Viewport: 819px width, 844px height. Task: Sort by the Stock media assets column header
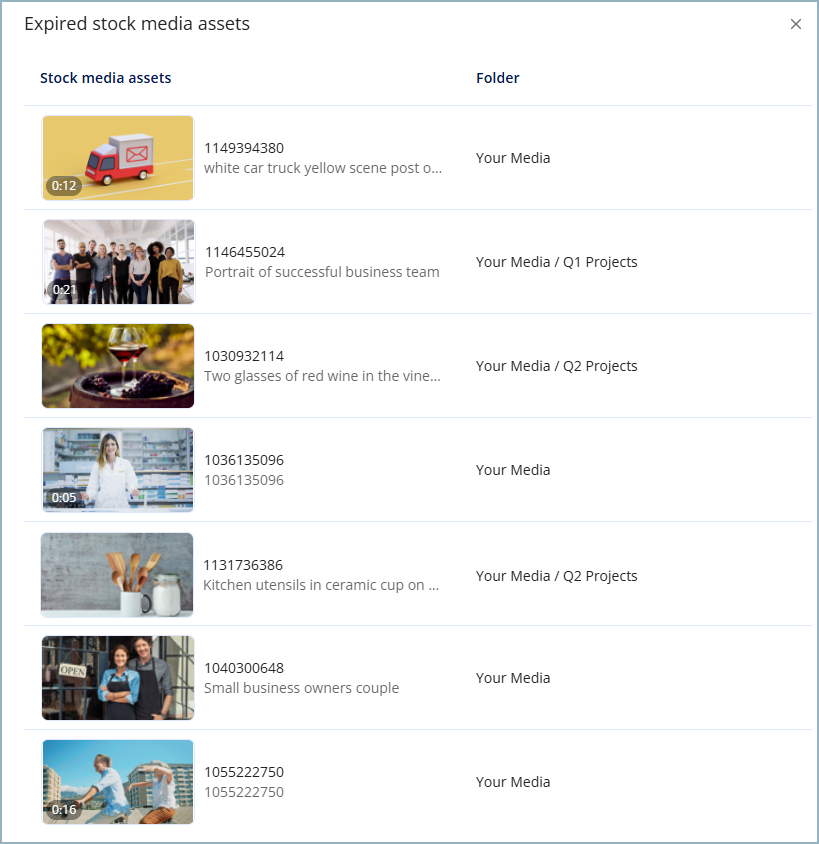coord(105,77)
